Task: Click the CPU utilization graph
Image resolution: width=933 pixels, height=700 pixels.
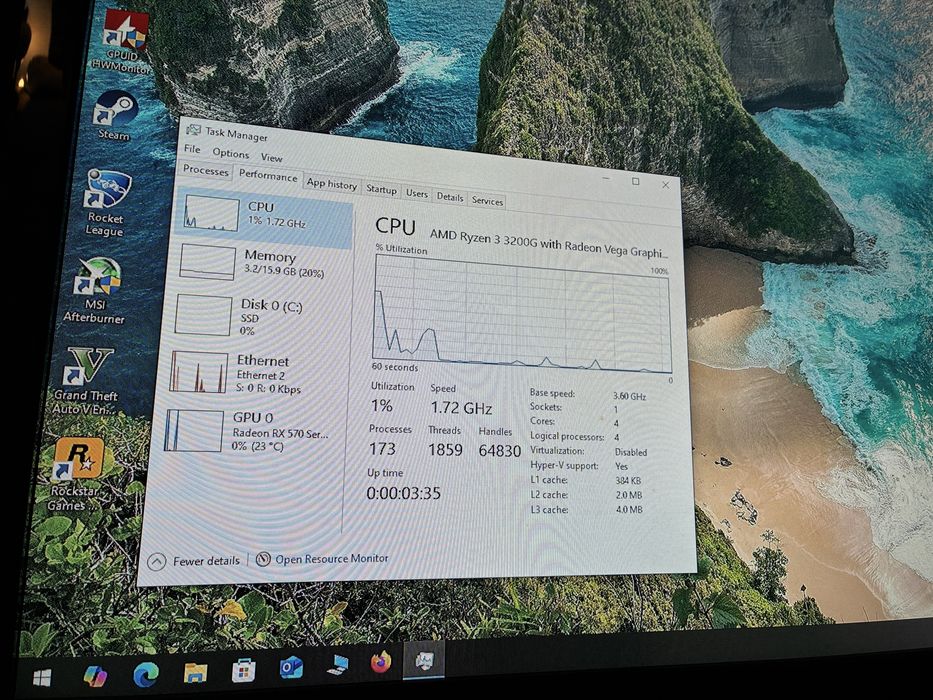Action: pos(522,315)
